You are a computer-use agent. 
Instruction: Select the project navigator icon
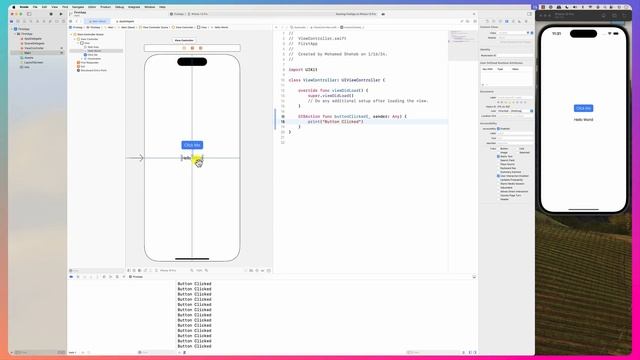11,21
